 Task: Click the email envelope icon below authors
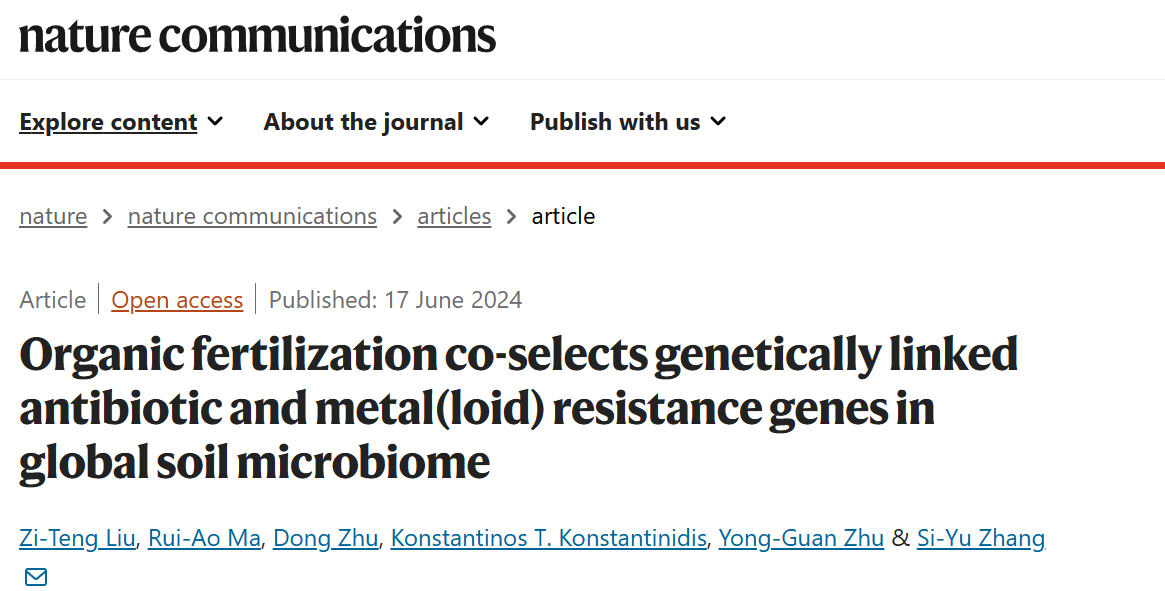coord(36,577)
